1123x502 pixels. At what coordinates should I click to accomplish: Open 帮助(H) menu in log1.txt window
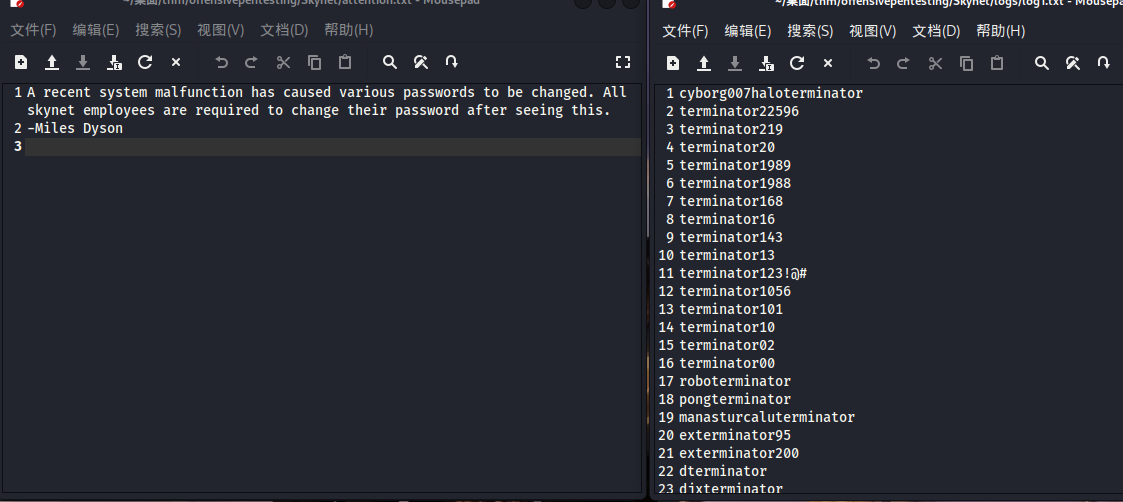[1001, 31]
